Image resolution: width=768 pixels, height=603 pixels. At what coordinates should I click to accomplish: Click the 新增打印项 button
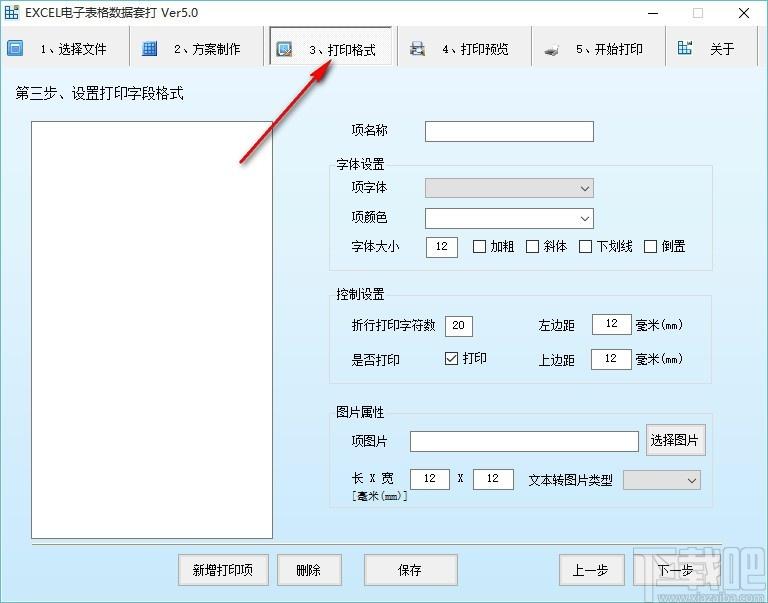pos(223,570)
